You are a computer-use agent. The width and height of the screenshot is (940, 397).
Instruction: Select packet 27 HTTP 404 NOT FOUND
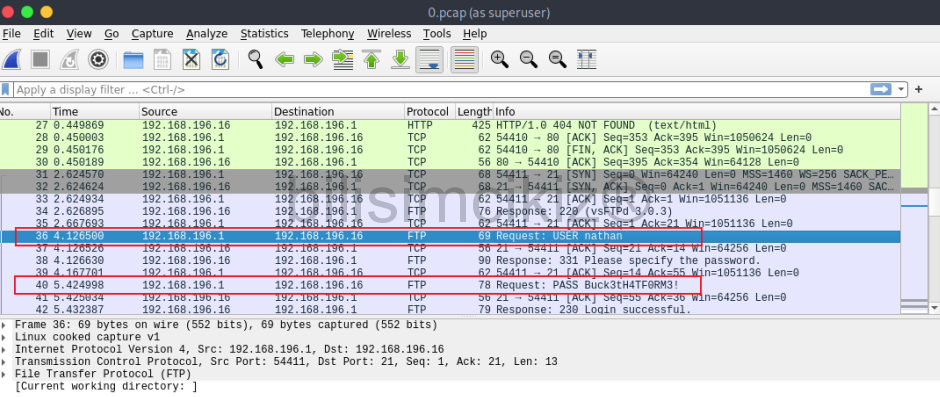[450, 125]
